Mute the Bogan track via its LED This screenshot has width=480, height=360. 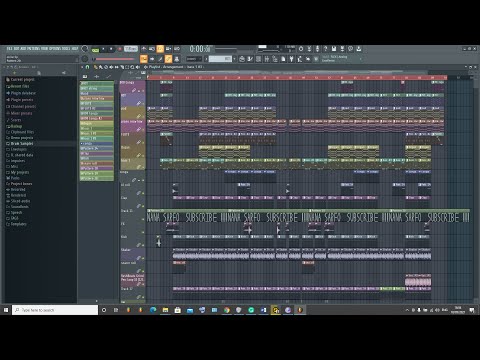pyautogui.click(x=143, y=155)
